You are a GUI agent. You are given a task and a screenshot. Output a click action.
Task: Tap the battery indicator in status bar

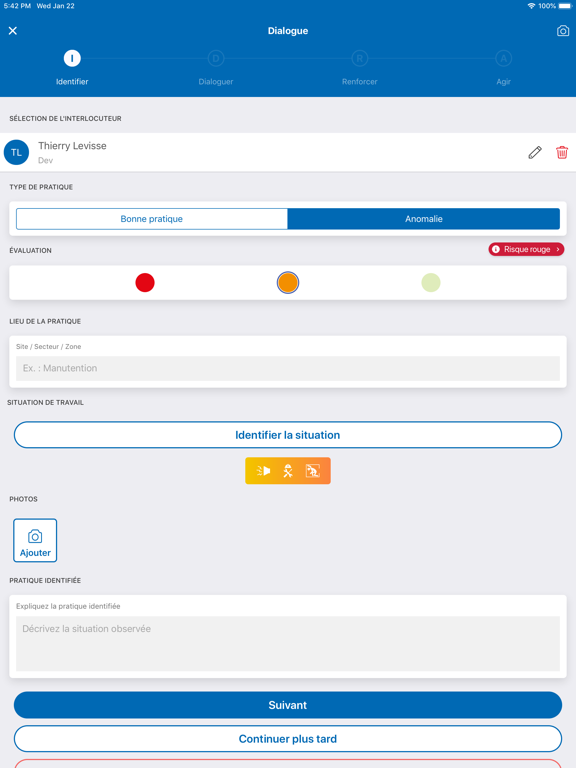pos(565,6)
